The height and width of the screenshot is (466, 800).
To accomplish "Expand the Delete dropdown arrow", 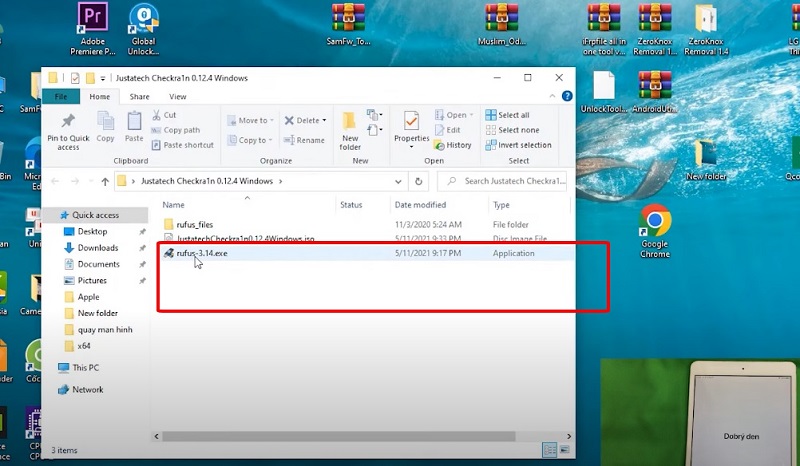I will [x=325, y=121].
